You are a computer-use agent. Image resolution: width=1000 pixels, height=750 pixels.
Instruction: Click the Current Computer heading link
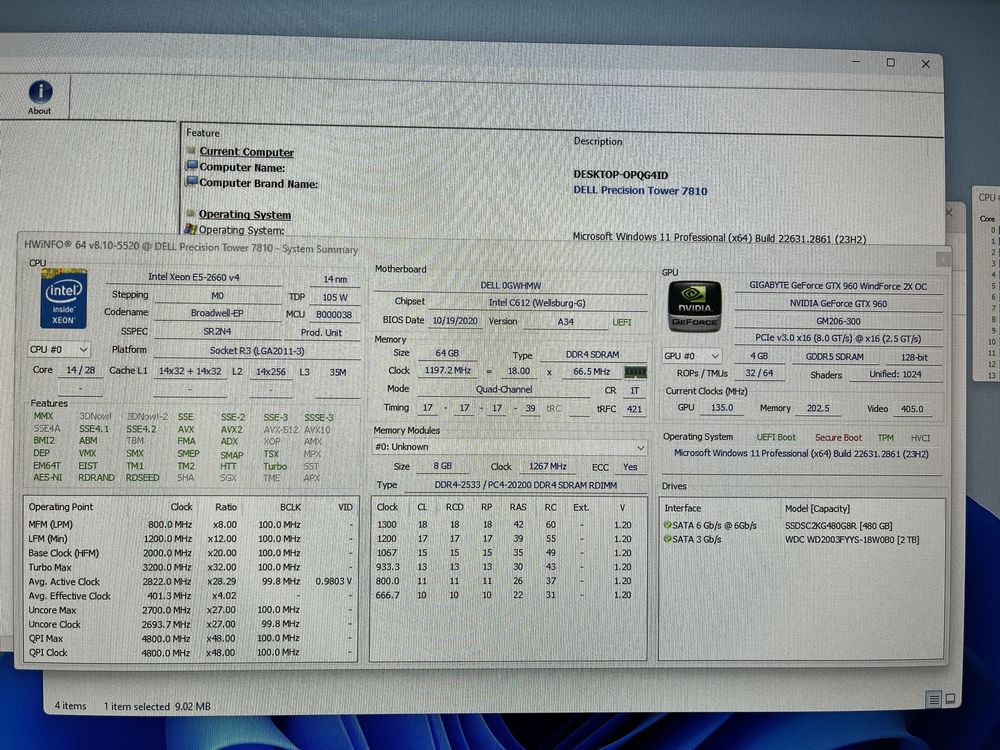(246, 152)
